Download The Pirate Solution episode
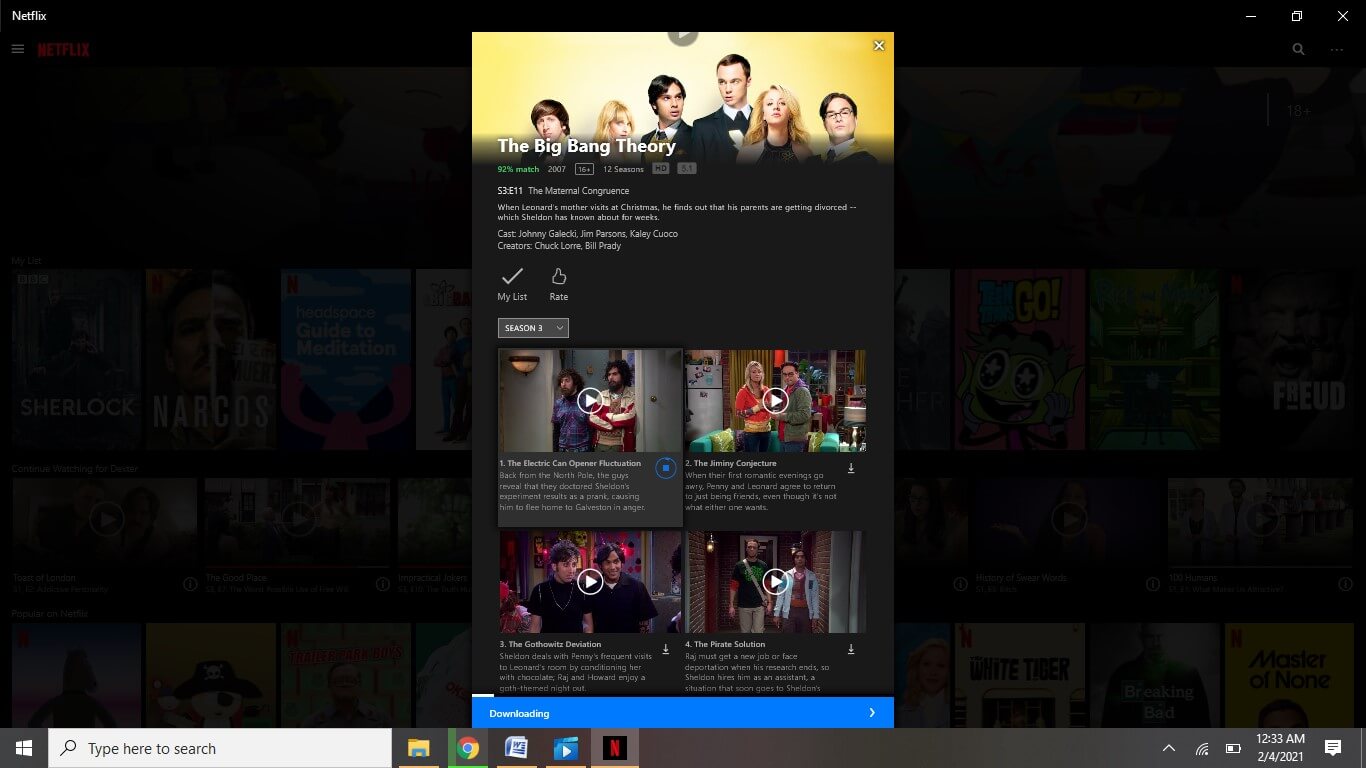 (x=851, y=649)
